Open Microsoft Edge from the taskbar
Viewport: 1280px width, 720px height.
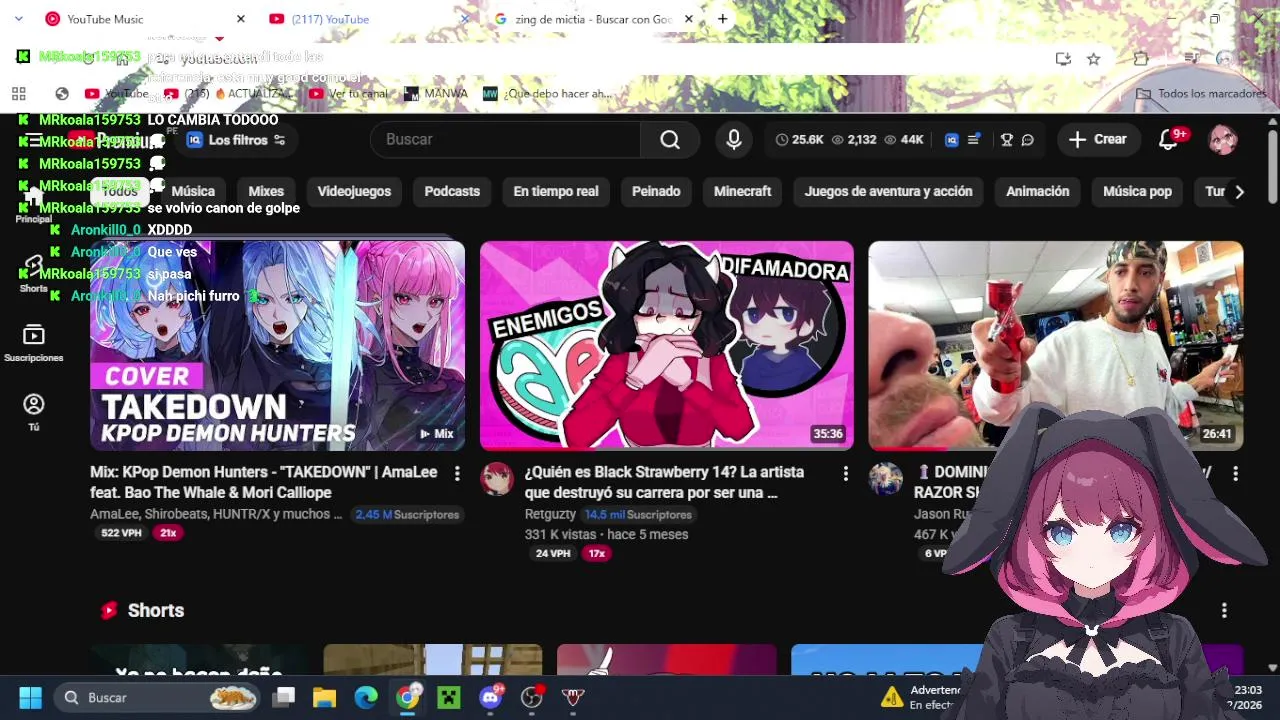[366, 697]
